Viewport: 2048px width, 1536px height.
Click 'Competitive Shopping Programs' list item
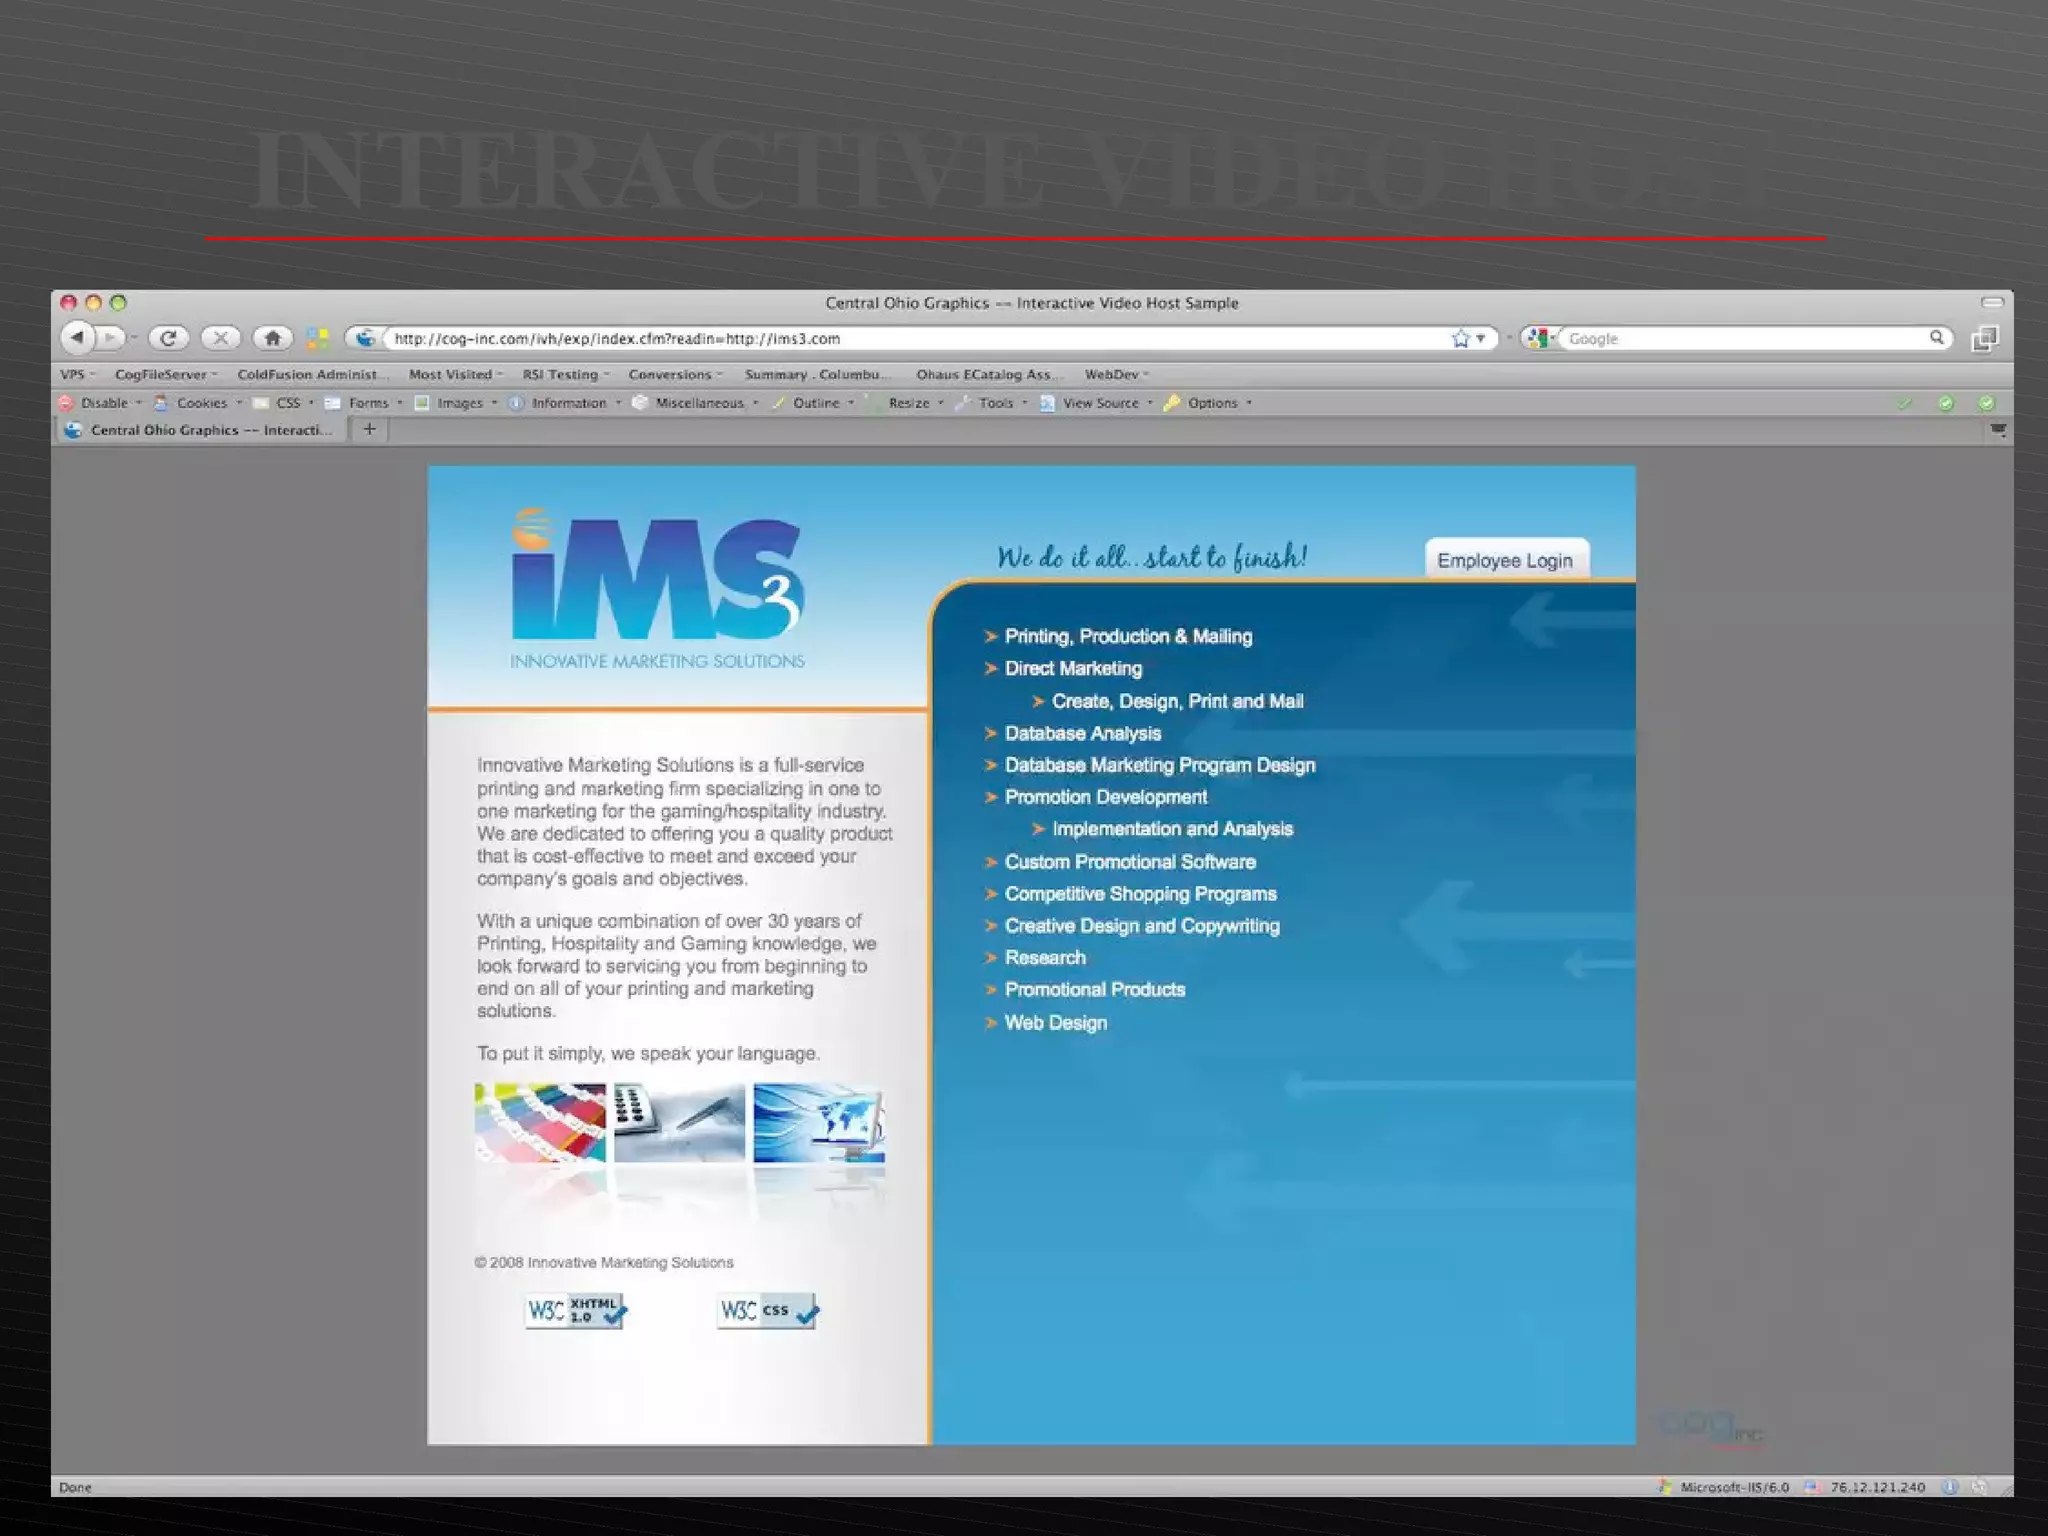click(x=1140, y=893)
